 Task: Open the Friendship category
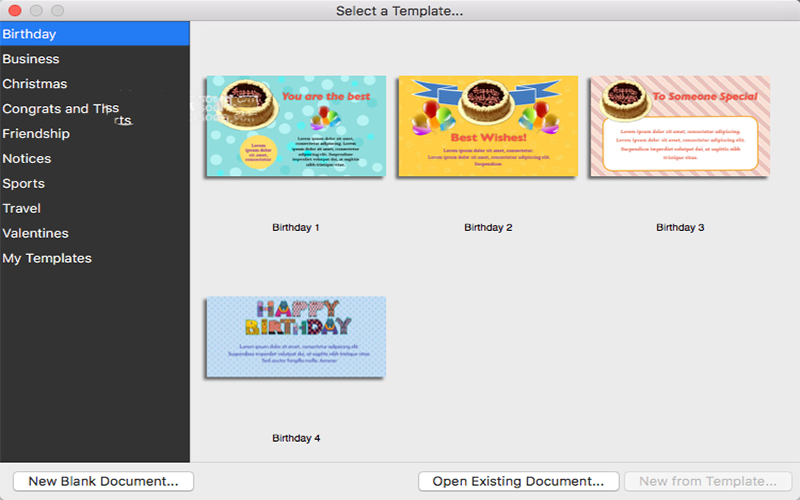(x=94, y=134)
